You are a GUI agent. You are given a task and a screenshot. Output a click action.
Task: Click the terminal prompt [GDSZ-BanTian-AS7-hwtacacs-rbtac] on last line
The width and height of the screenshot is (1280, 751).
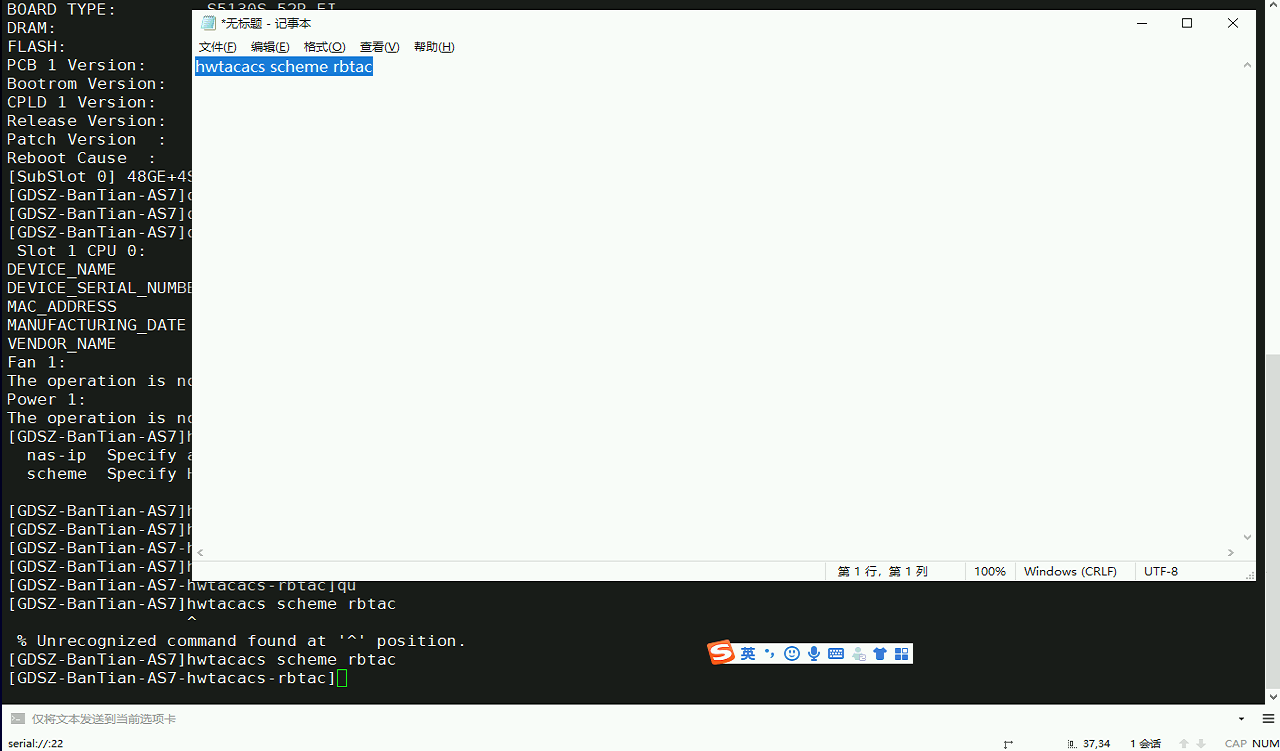click(171, 678)
